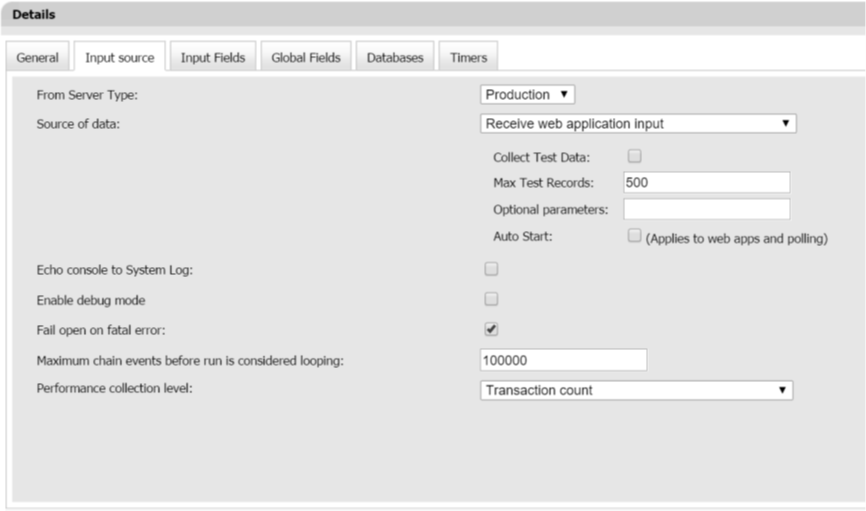Open the Input Fields tab

[x=213, y=58]
